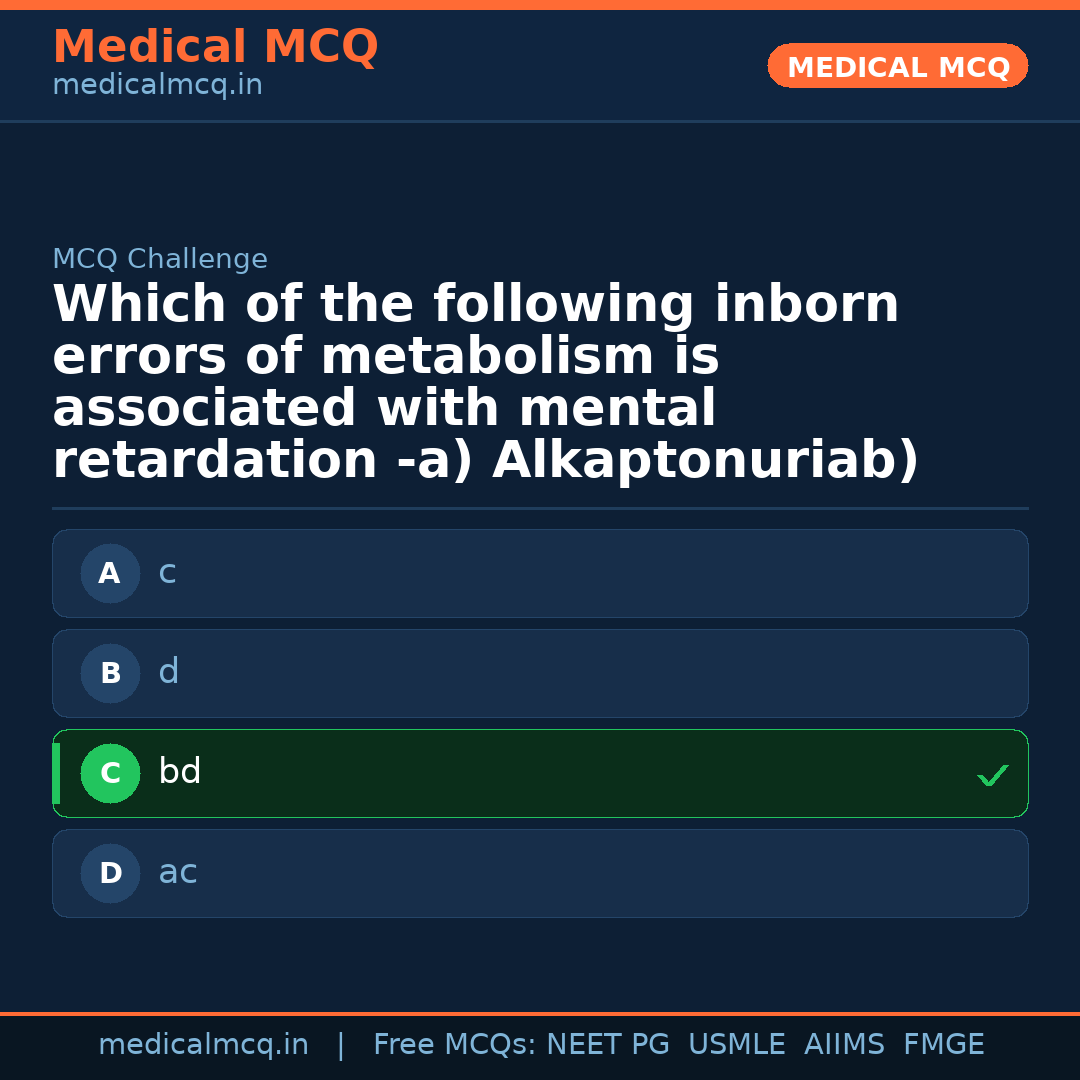Open the medicalmcq.in link under the header title
The height and width of the screenshot is (1080, 1080).
point(157,86)
